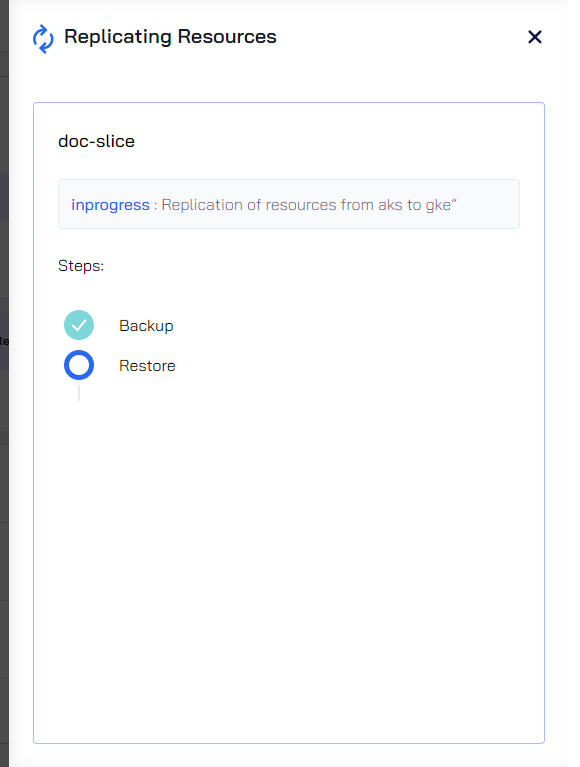The height and width of the screenshot is (767, 580).
Task: Click the blue inprogress status text
Action: [x=111, y=204]
